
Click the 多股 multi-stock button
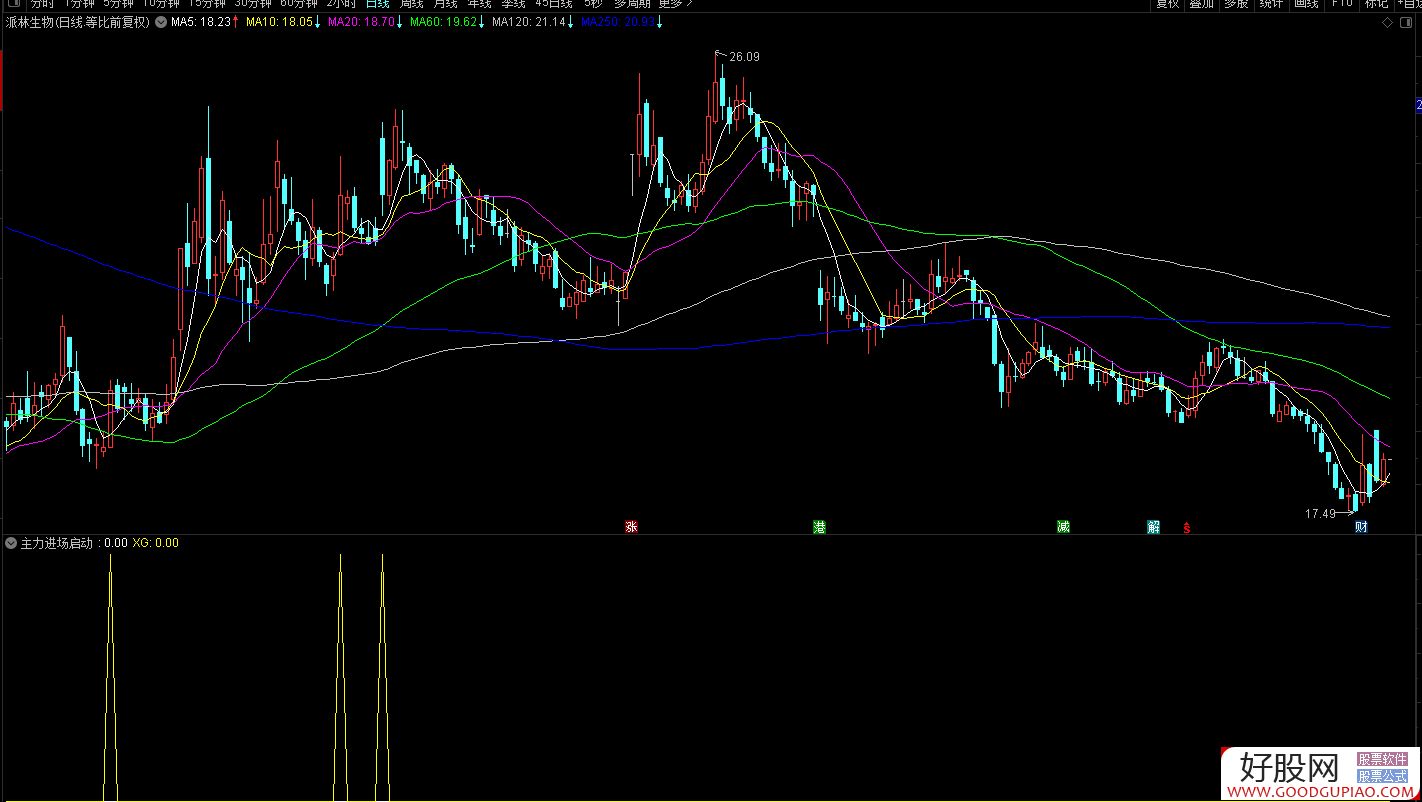click(1236, 4)
